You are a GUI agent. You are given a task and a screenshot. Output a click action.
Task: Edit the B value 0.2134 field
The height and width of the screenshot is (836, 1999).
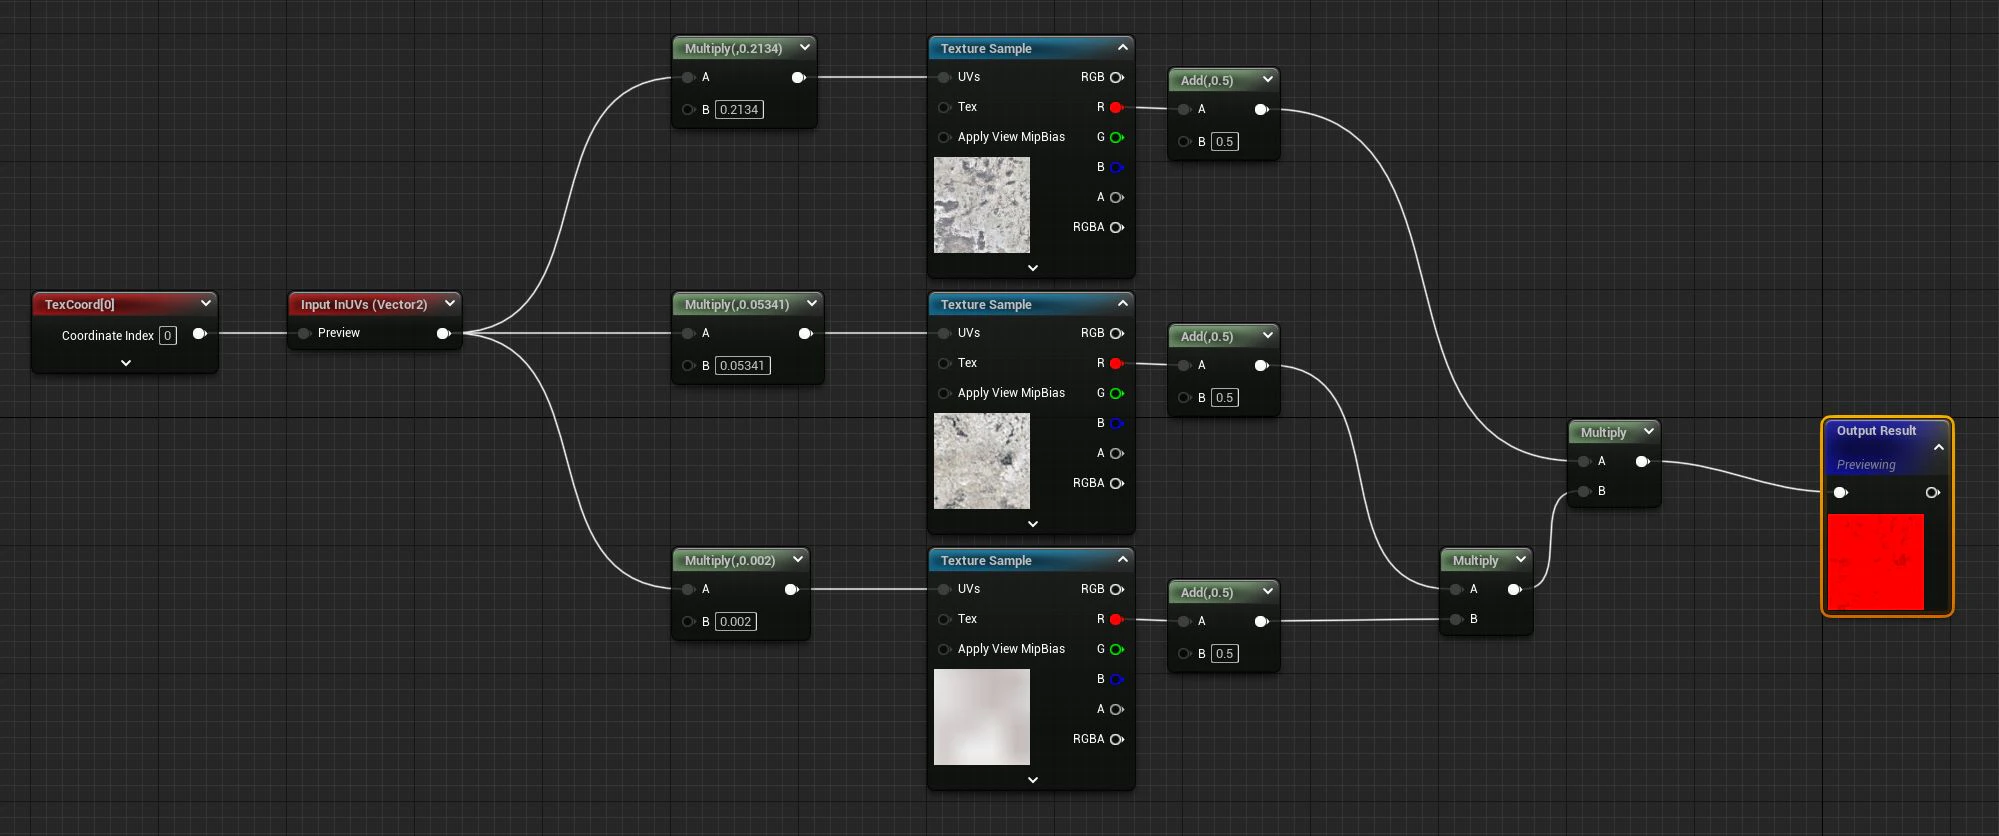point(739,110)
